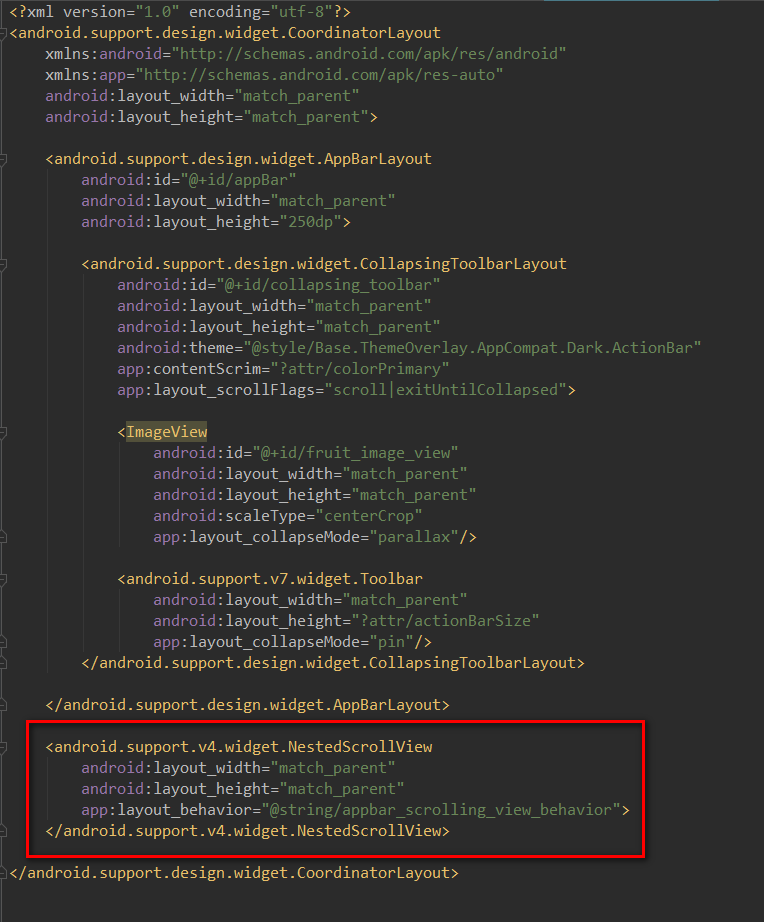Click the closing CoordinatorLayout tag text
764x922 pixels.
coord(234,873)
